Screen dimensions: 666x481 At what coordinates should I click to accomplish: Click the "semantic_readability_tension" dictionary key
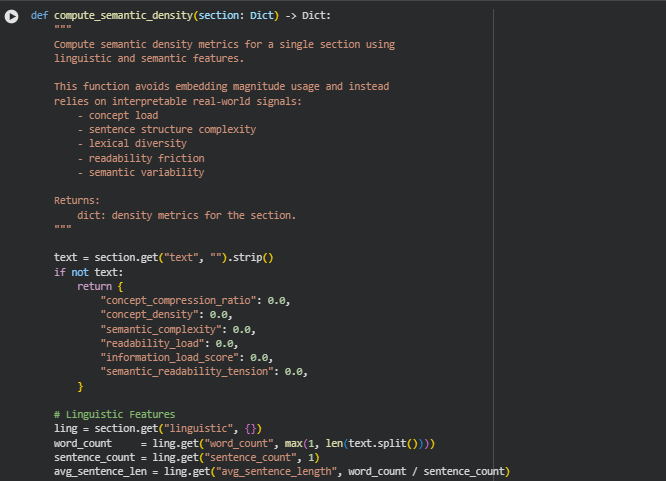tap(190, 371)
